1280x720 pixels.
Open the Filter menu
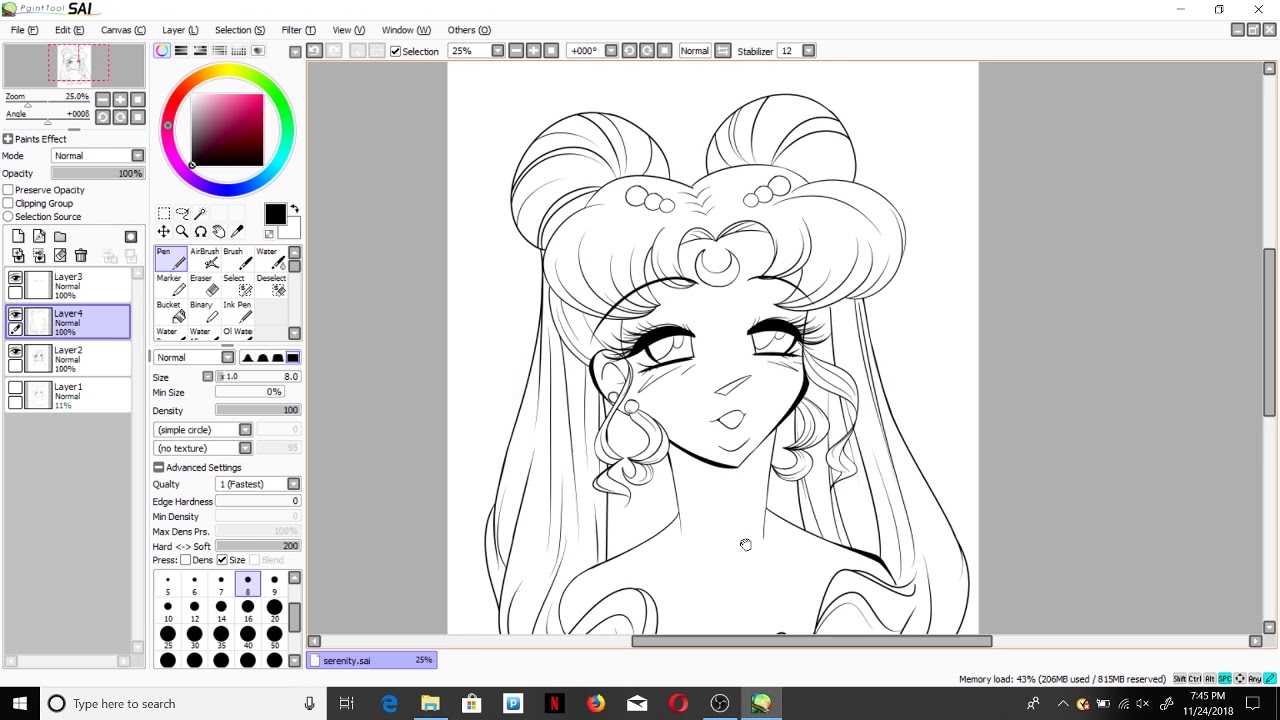pos(298,30)
